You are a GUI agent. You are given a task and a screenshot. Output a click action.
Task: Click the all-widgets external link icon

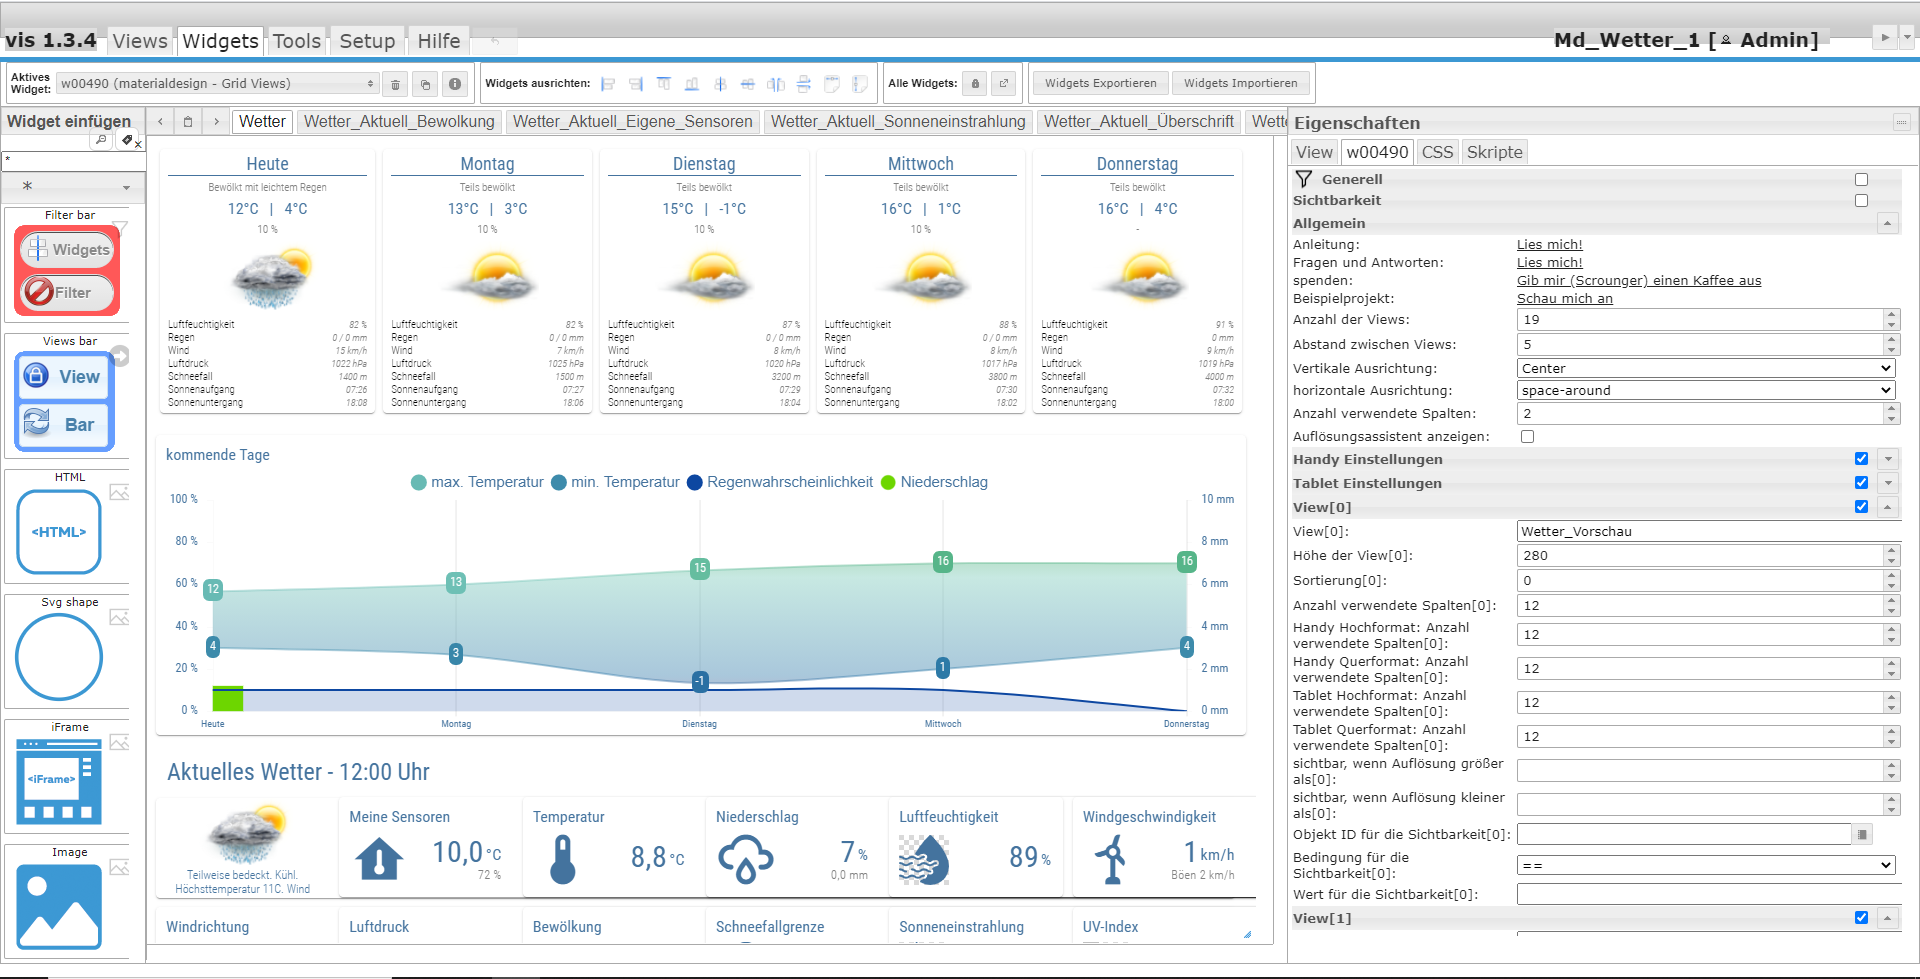pos(1004,84)
